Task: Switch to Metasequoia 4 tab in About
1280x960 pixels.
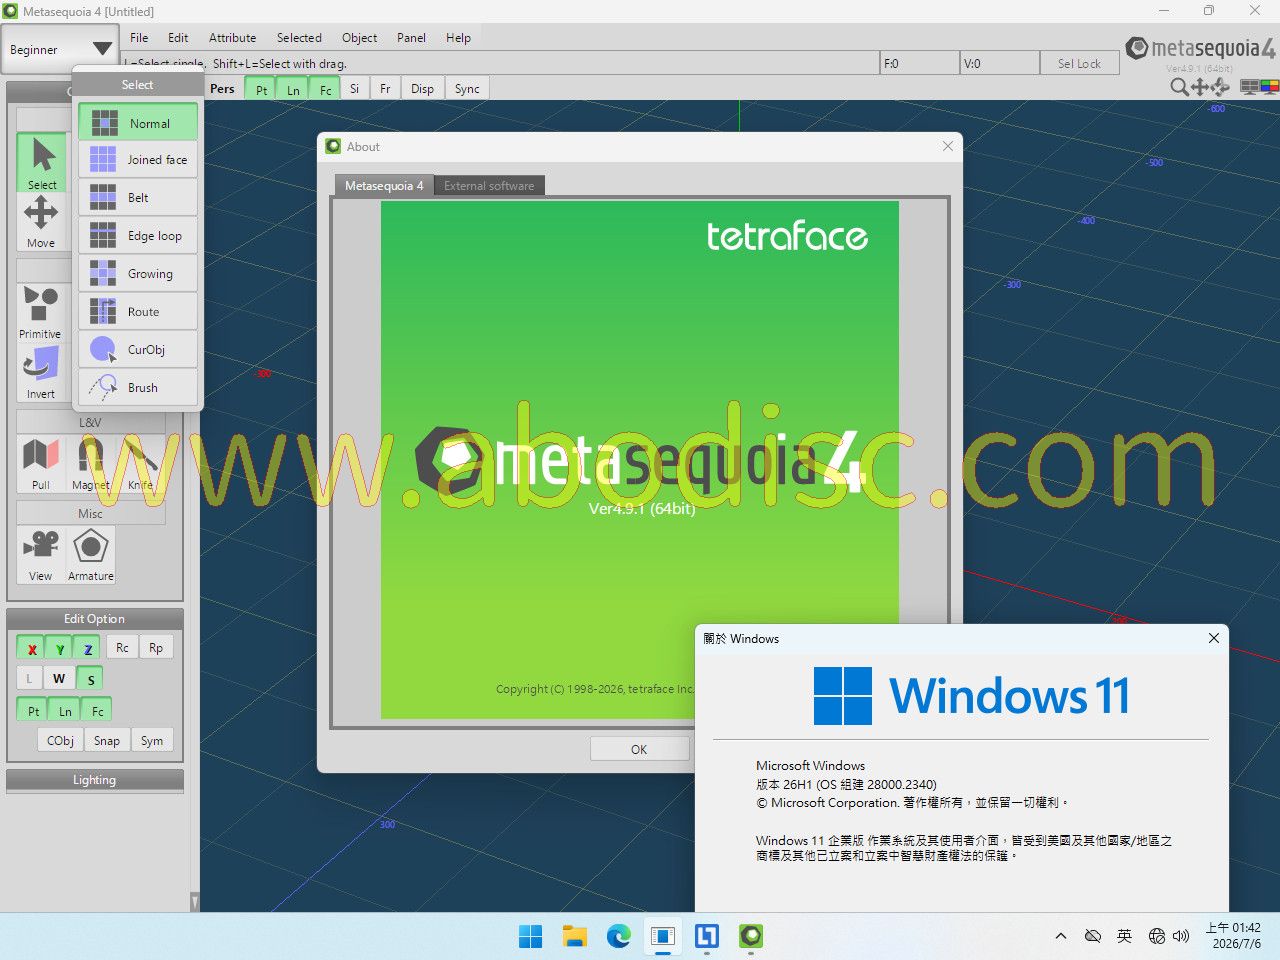Action: 384,186
